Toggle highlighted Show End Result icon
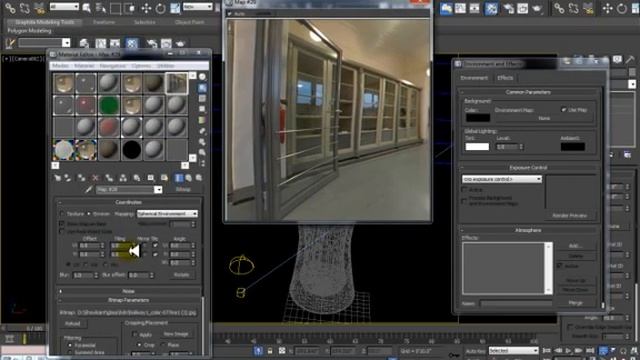This screenshot has height=360, width=640. tap(179, 178)
